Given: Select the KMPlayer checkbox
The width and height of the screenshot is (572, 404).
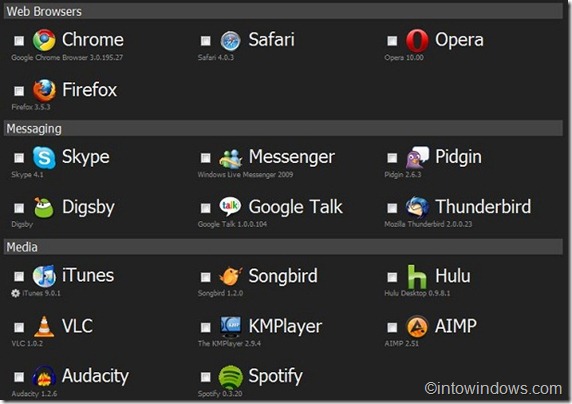Looking at the screenshot, I should pos(206,327).
